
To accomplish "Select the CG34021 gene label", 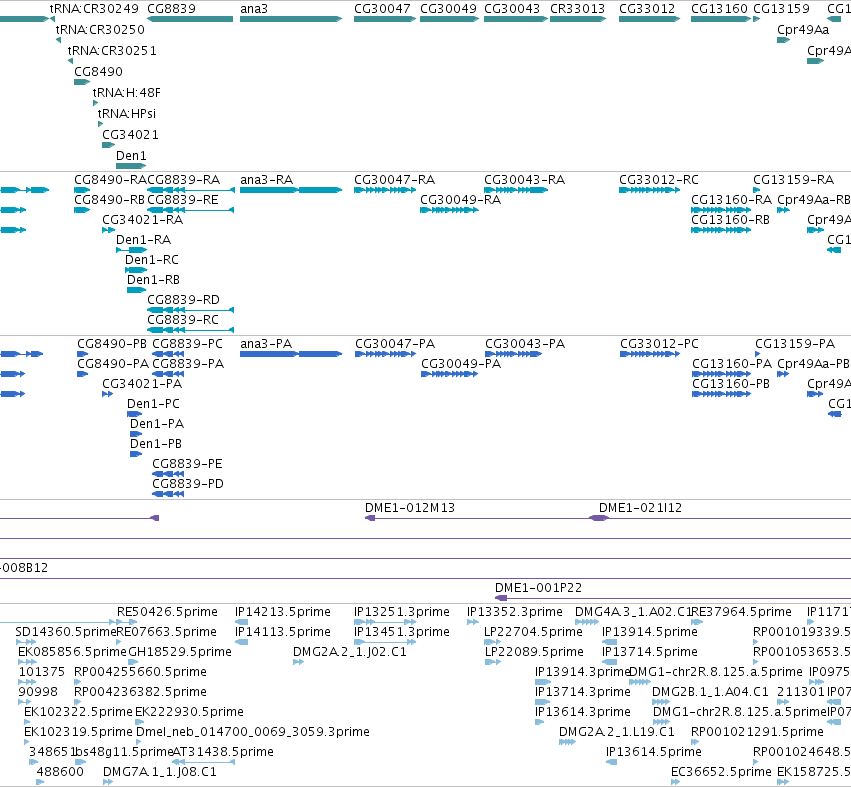I will click(x=130, y=134).
